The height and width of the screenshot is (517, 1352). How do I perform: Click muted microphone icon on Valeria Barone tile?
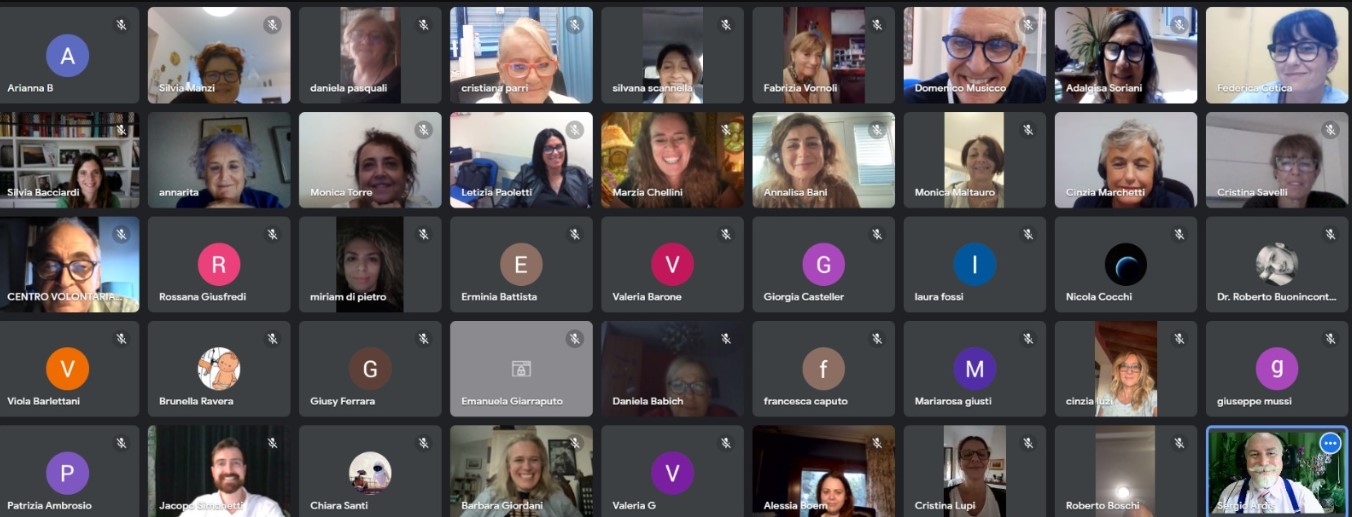pos(725,234)
